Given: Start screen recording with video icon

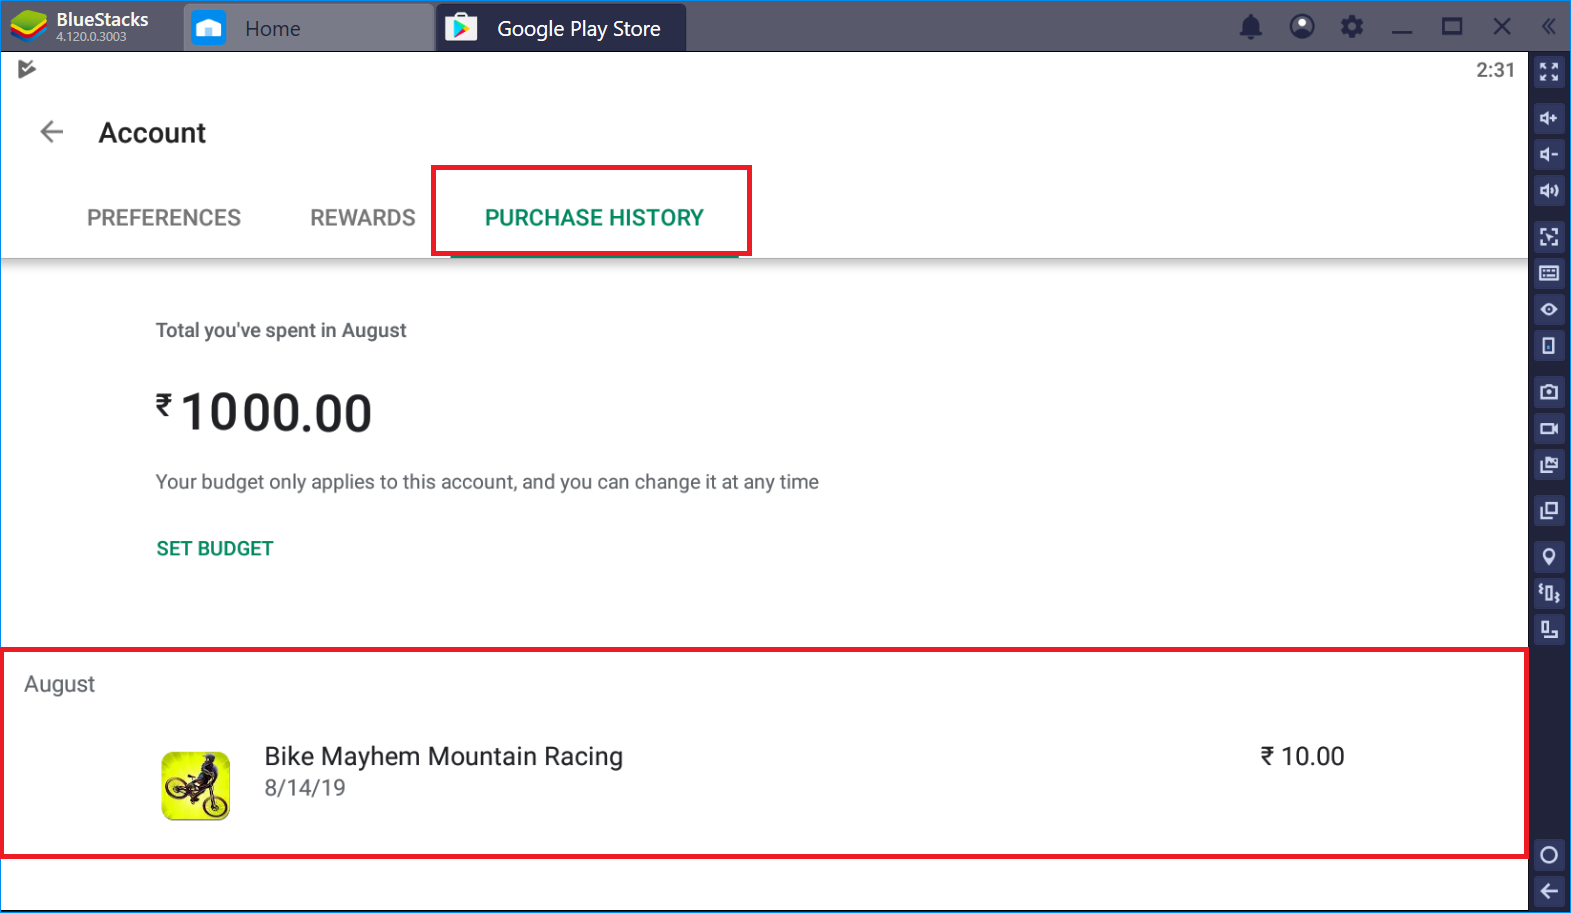Looking at the screenshot, I should tap(1549, 428).
